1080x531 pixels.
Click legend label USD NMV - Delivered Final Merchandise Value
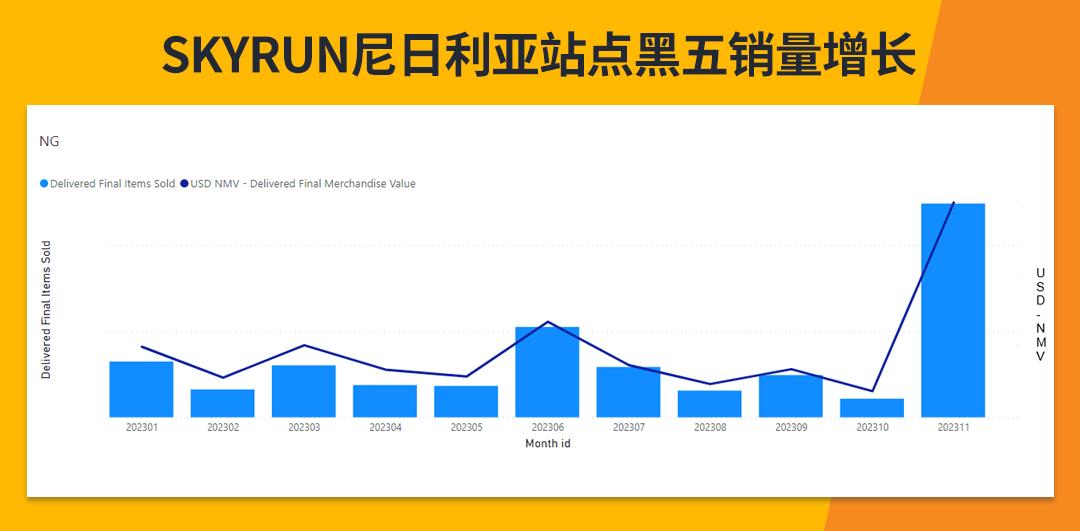pyautogui.click(x=303, y=184)
